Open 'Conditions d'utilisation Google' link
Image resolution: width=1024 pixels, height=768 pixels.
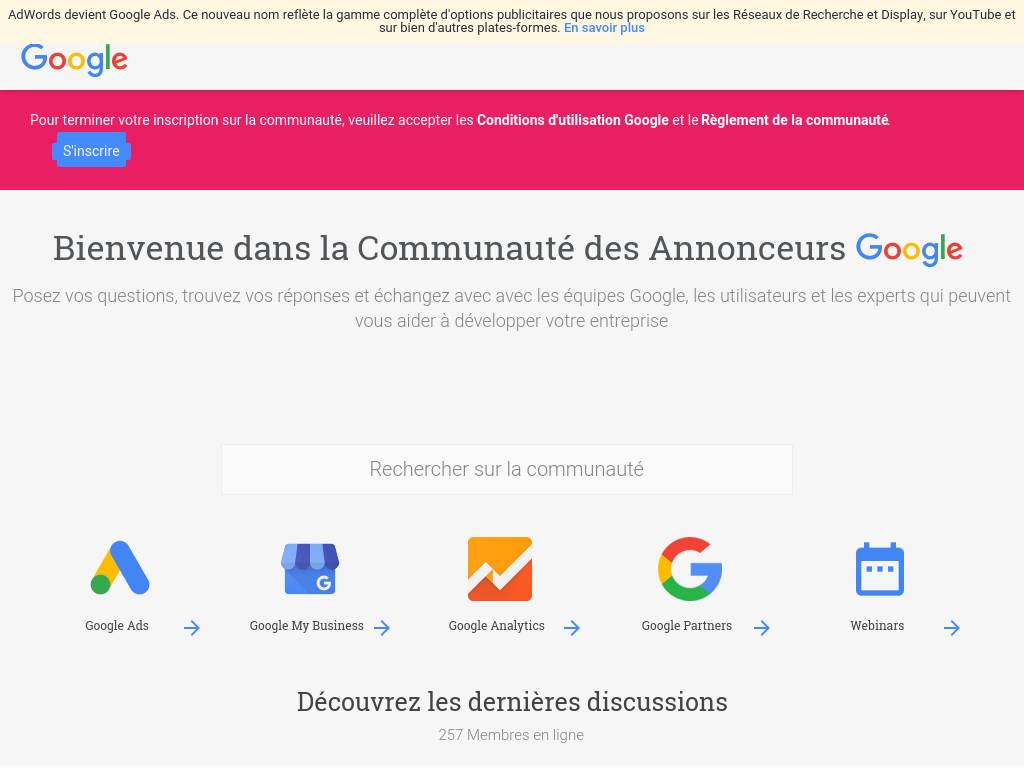click(572, 120)
